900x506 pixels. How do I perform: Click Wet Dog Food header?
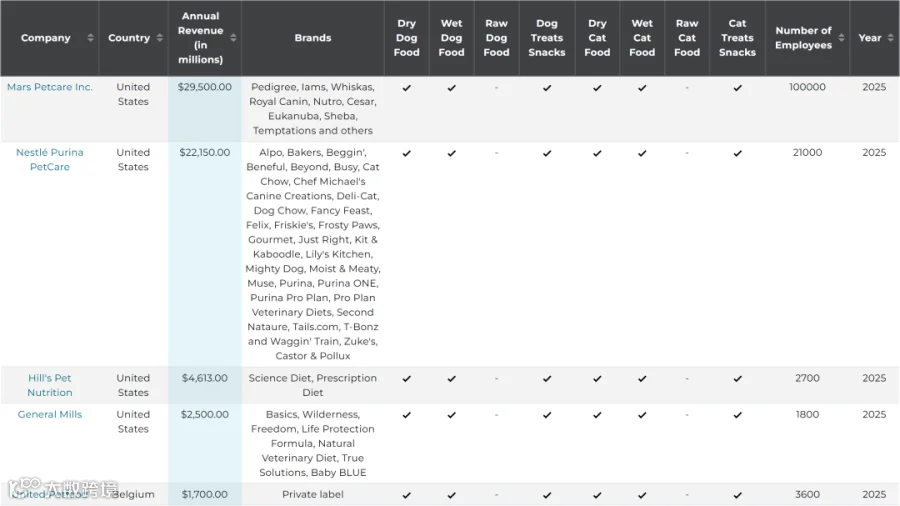[452, 38]
